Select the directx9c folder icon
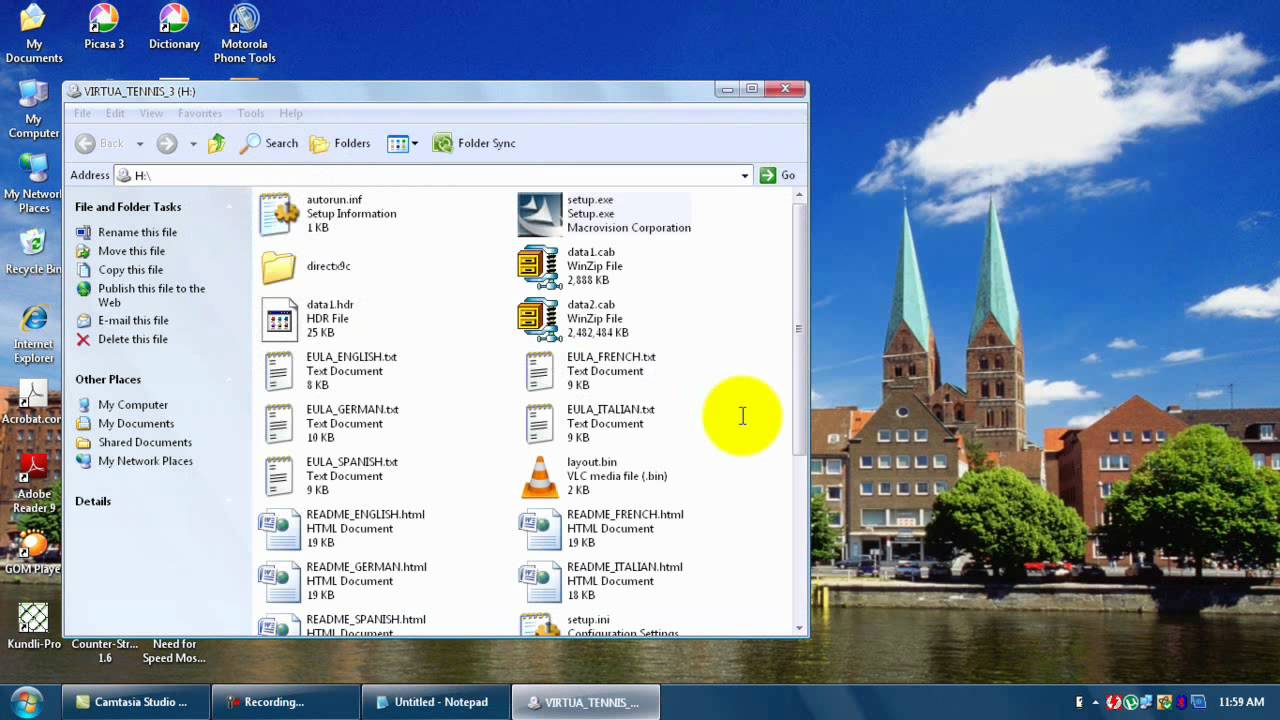Screen dimensions: 1280x720 (x=279, y=267)
